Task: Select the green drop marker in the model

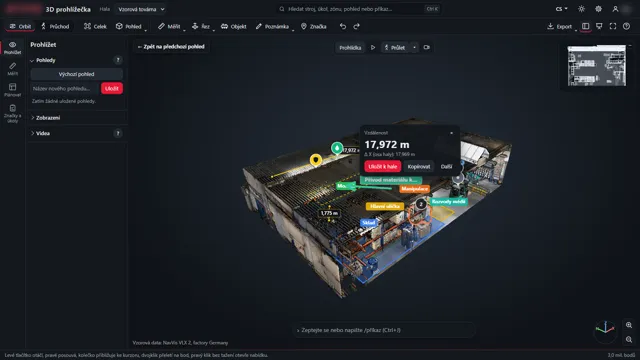Action: pos(337,148)
